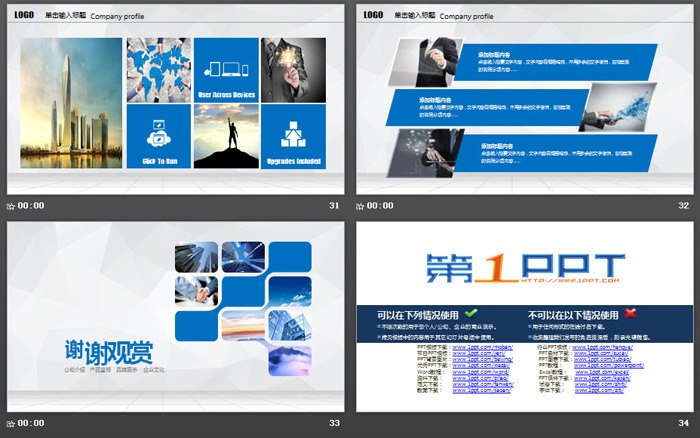
Task: Select the slide 33 thank-you thumbnail
Action: 175,317
